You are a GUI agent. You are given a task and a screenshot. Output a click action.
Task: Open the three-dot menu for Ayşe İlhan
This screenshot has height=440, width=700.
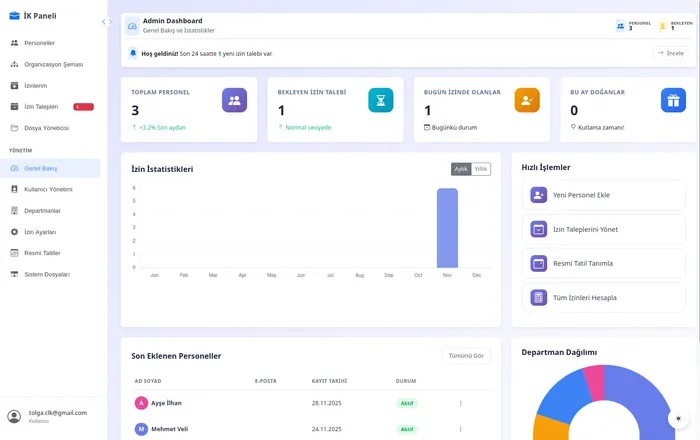[460, 403]
